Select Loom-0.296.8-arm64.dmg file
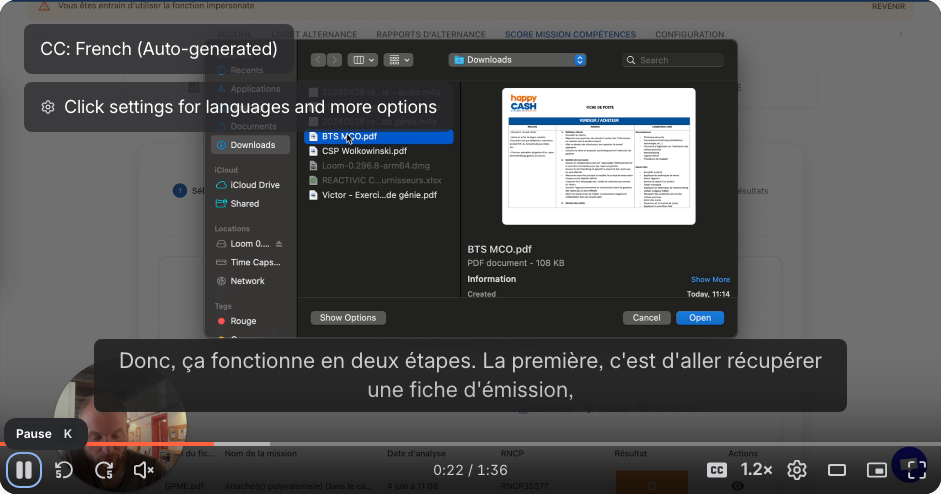The width and height of the screenshot is (941, 494). pos(379,166)
